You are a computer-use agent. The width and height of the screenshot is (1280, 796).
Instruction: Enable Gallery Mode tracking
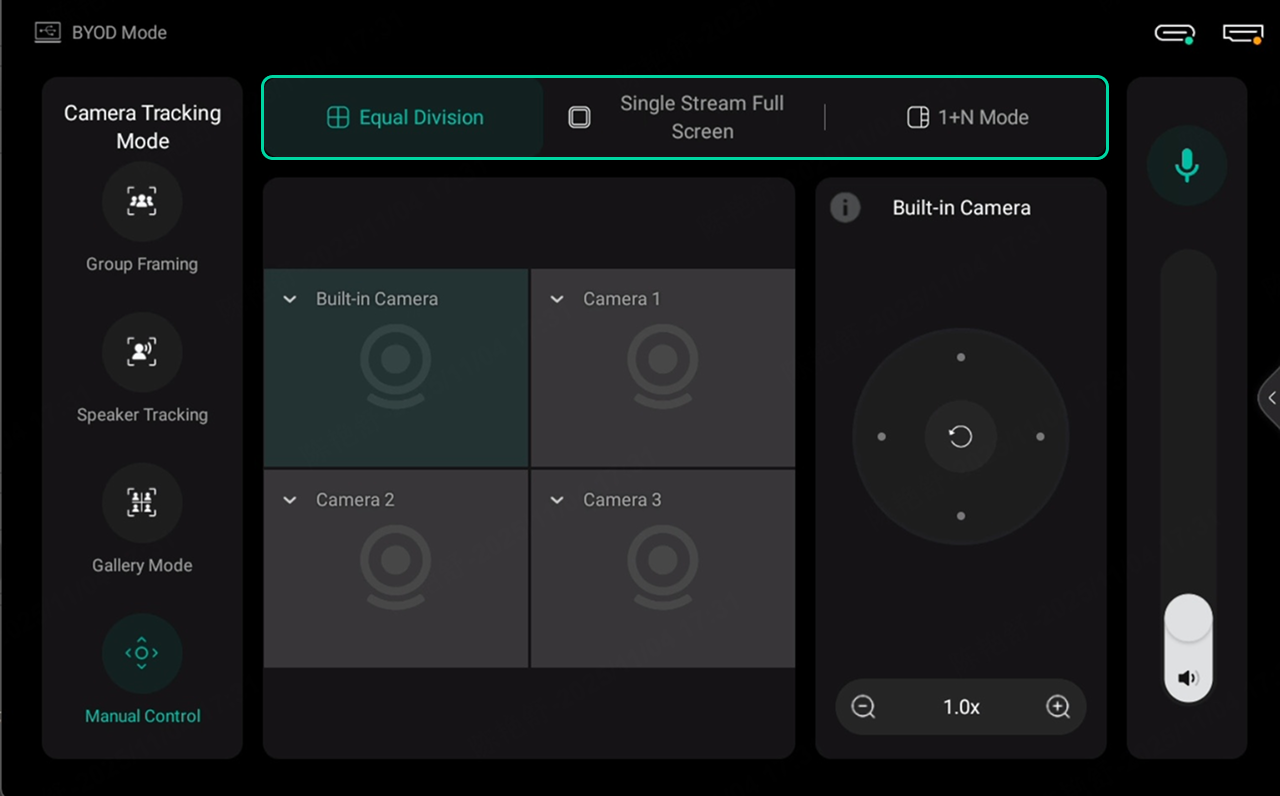coord(142,502)
